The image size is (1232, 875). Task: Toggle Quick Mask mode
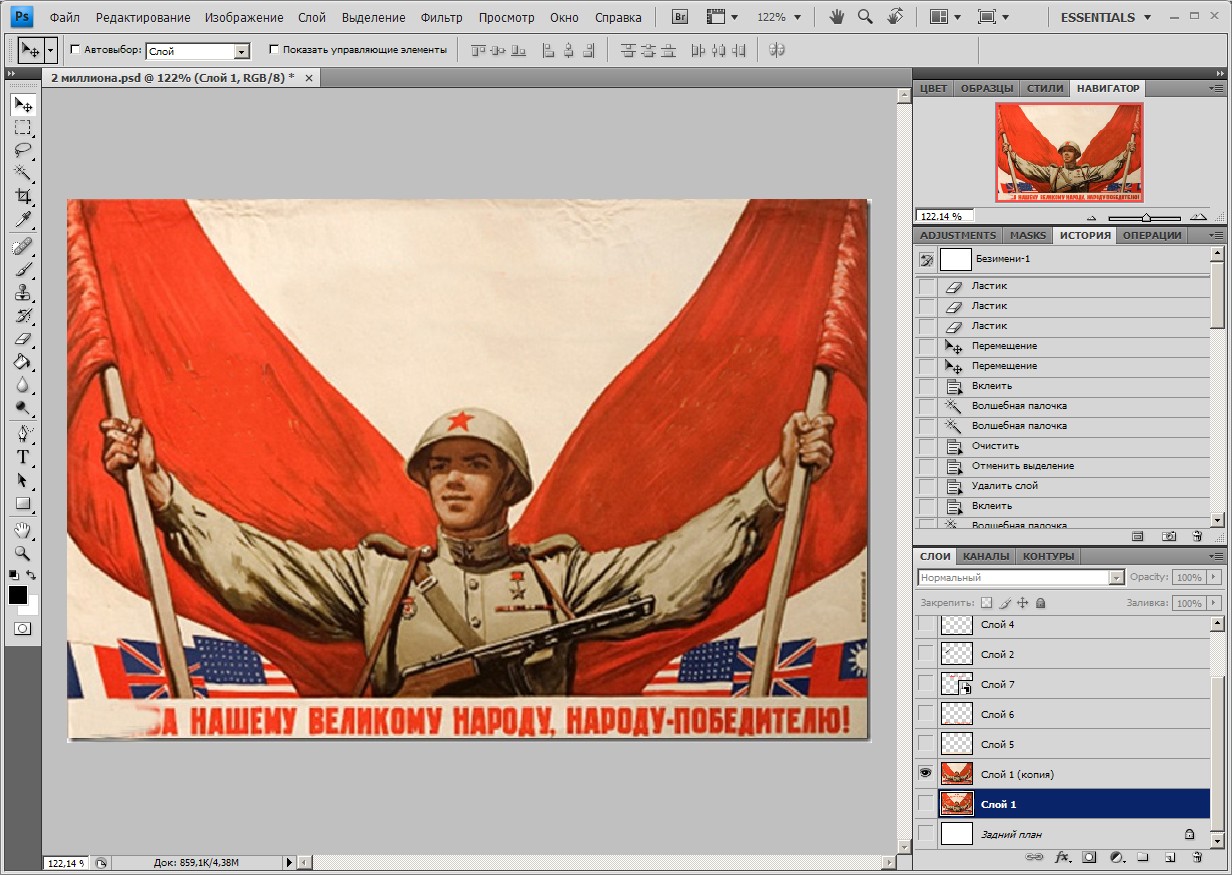pos(23,628)
